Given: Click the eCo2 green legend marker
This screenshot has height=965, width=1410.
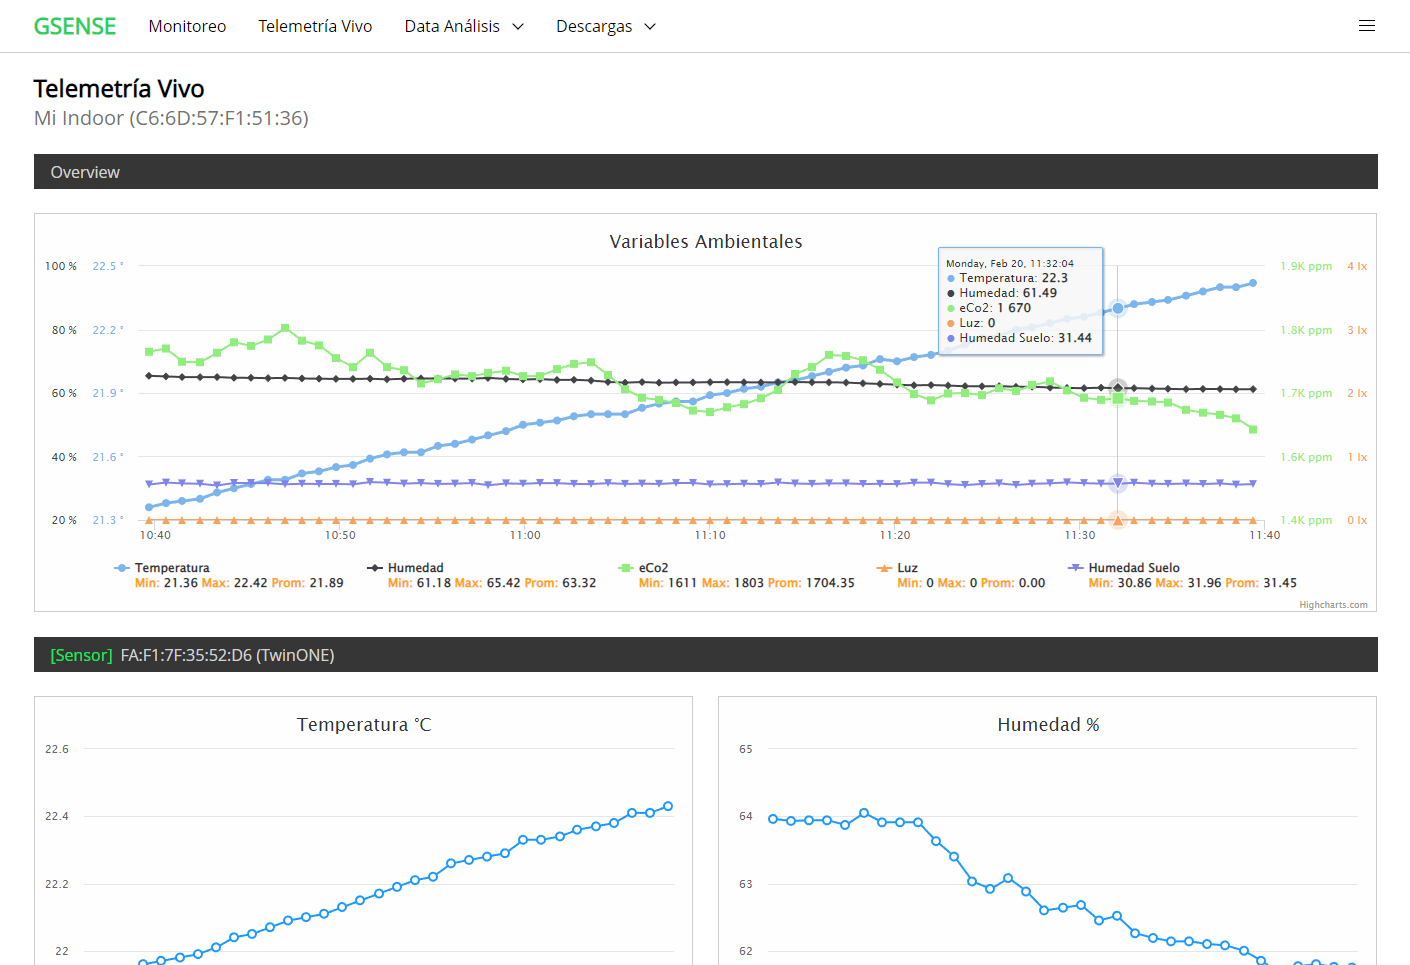Looking at the screenshot, I should [x=626, y=568].
